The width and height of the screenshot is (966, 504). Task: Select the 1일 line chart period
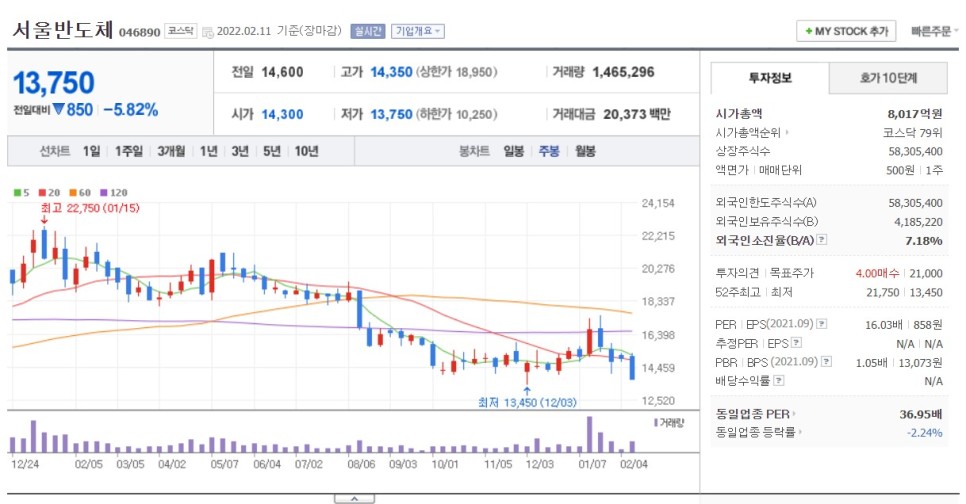(x=91, y=151)
